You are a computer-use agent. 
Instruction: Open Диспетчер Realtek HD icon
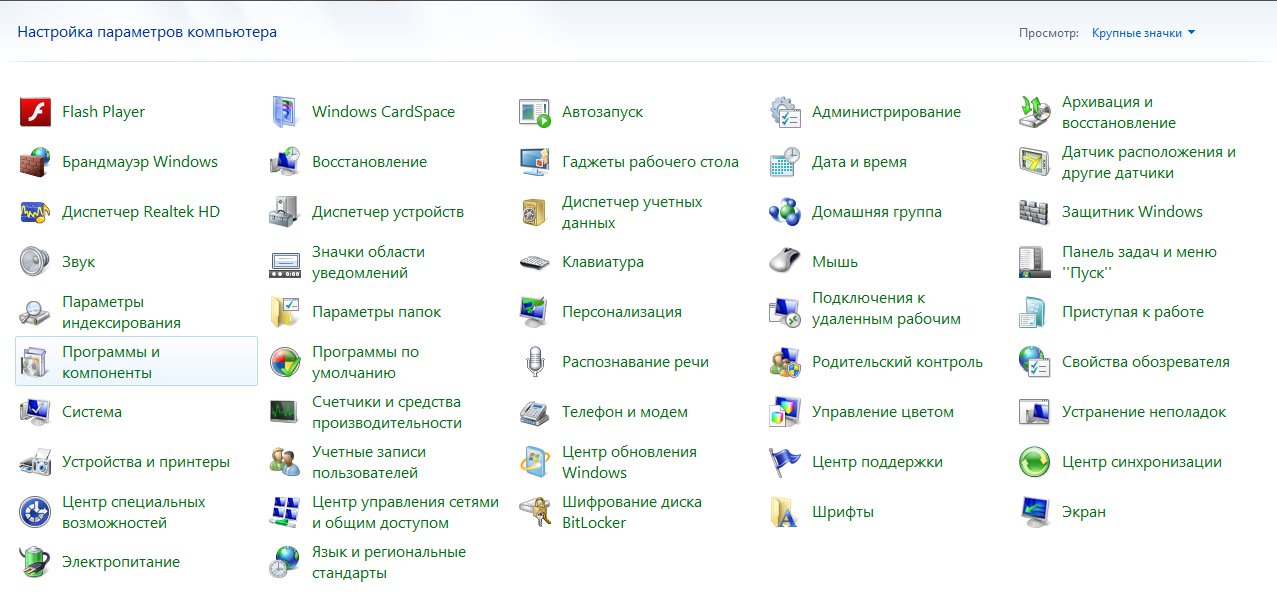(35, 212)
